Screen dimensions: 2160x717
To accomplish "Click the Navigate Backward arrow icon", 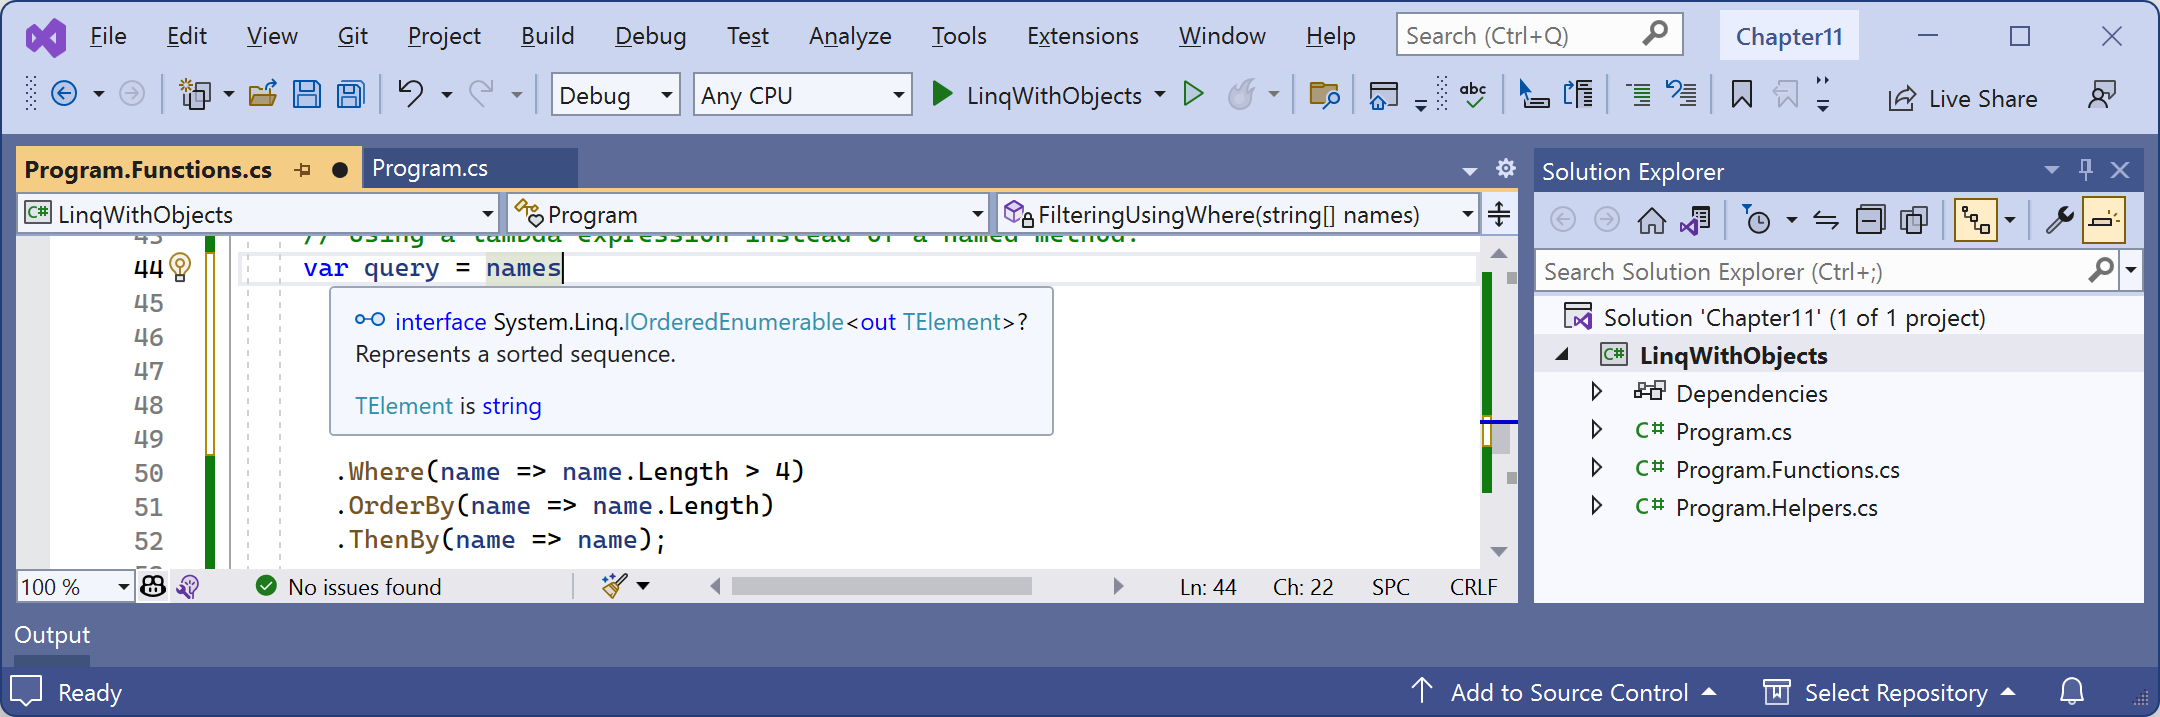I will pos(64,94).
